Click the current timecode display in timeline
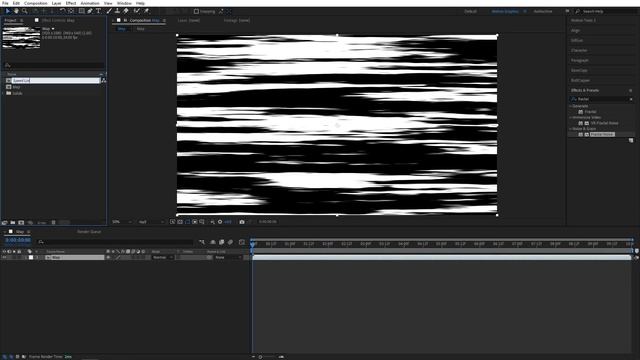The height and width of the screenshot is (360, 640). (18, 240)
